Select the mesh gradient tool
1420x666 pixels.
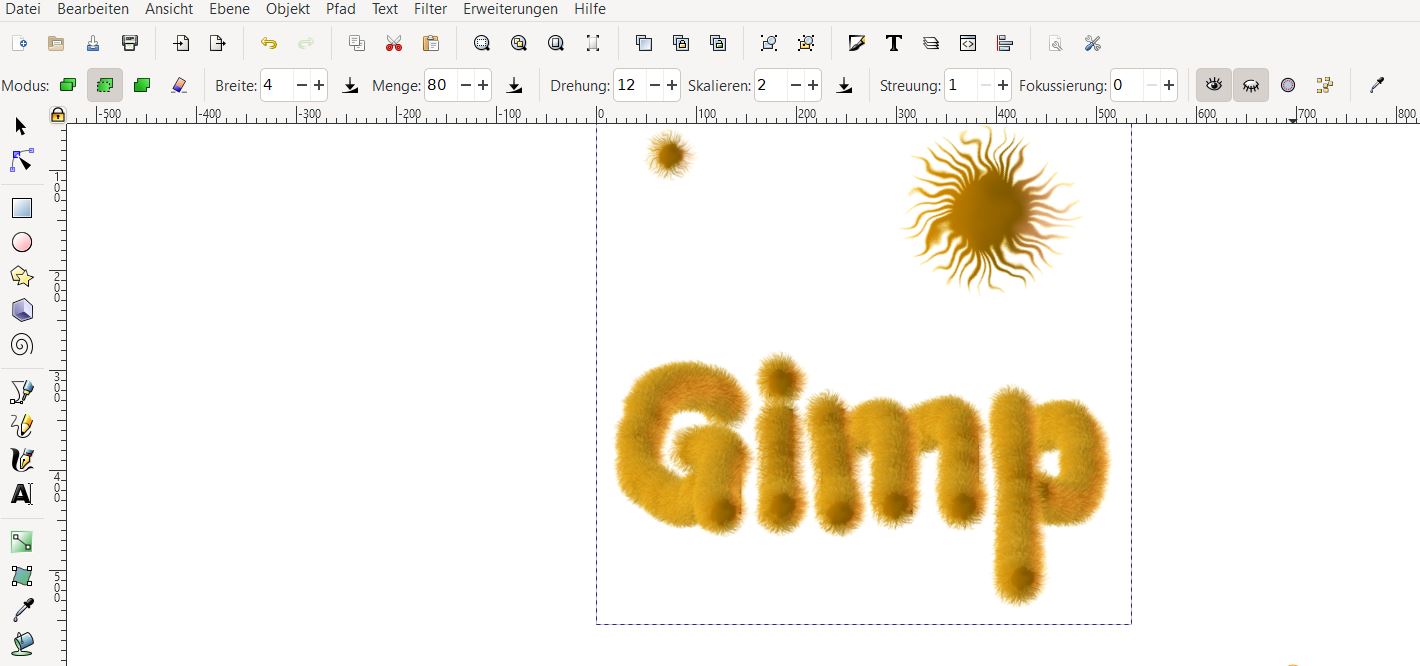point(21,576)
